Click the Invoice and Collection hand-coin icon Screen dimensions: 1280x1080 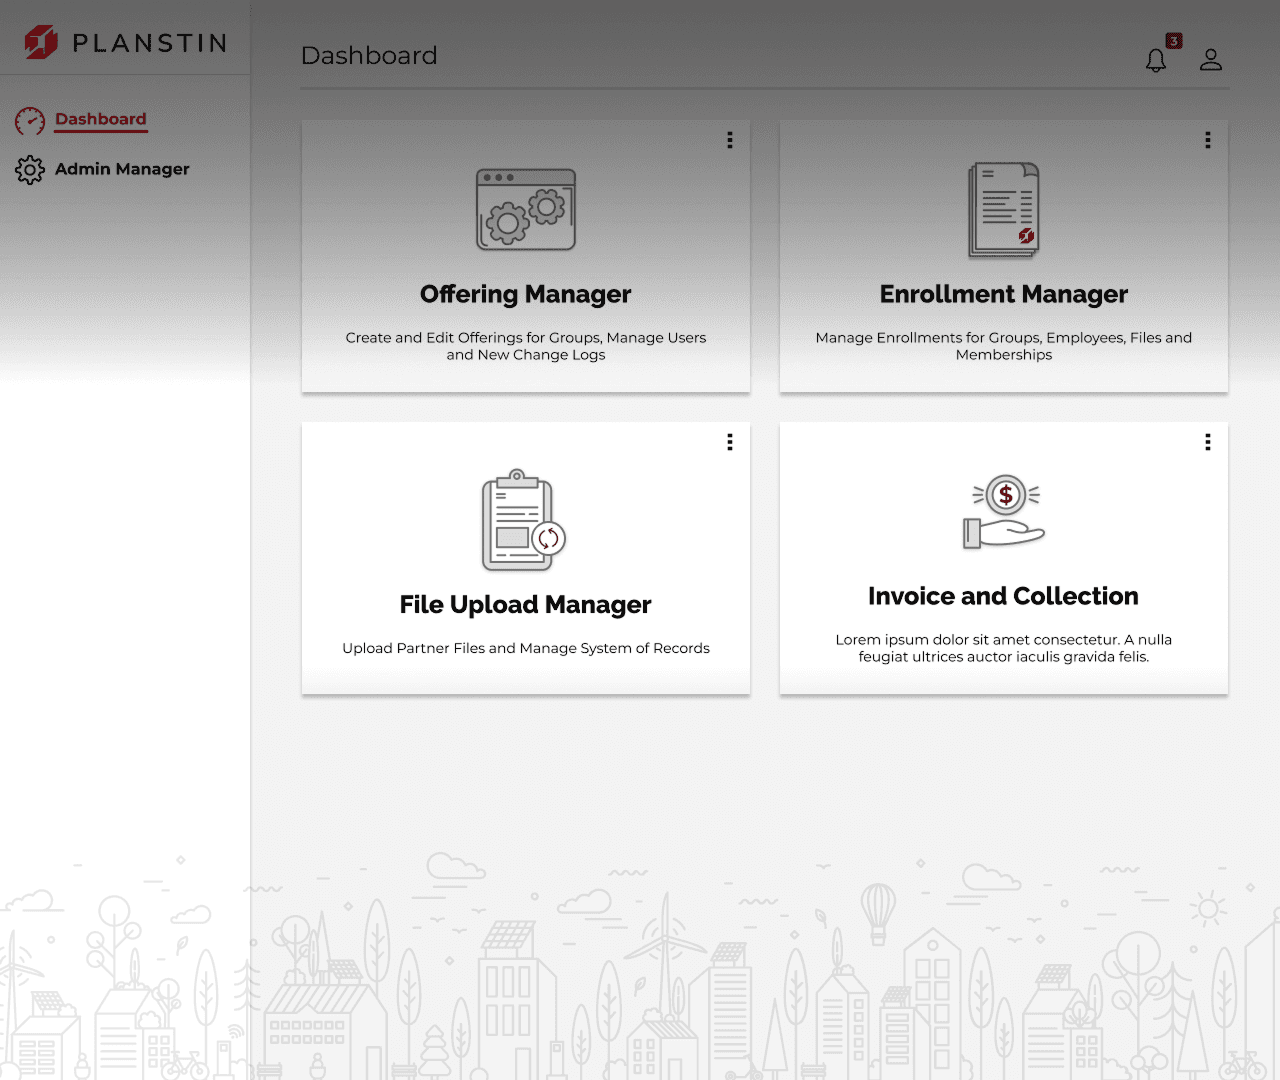(1004, 512)
